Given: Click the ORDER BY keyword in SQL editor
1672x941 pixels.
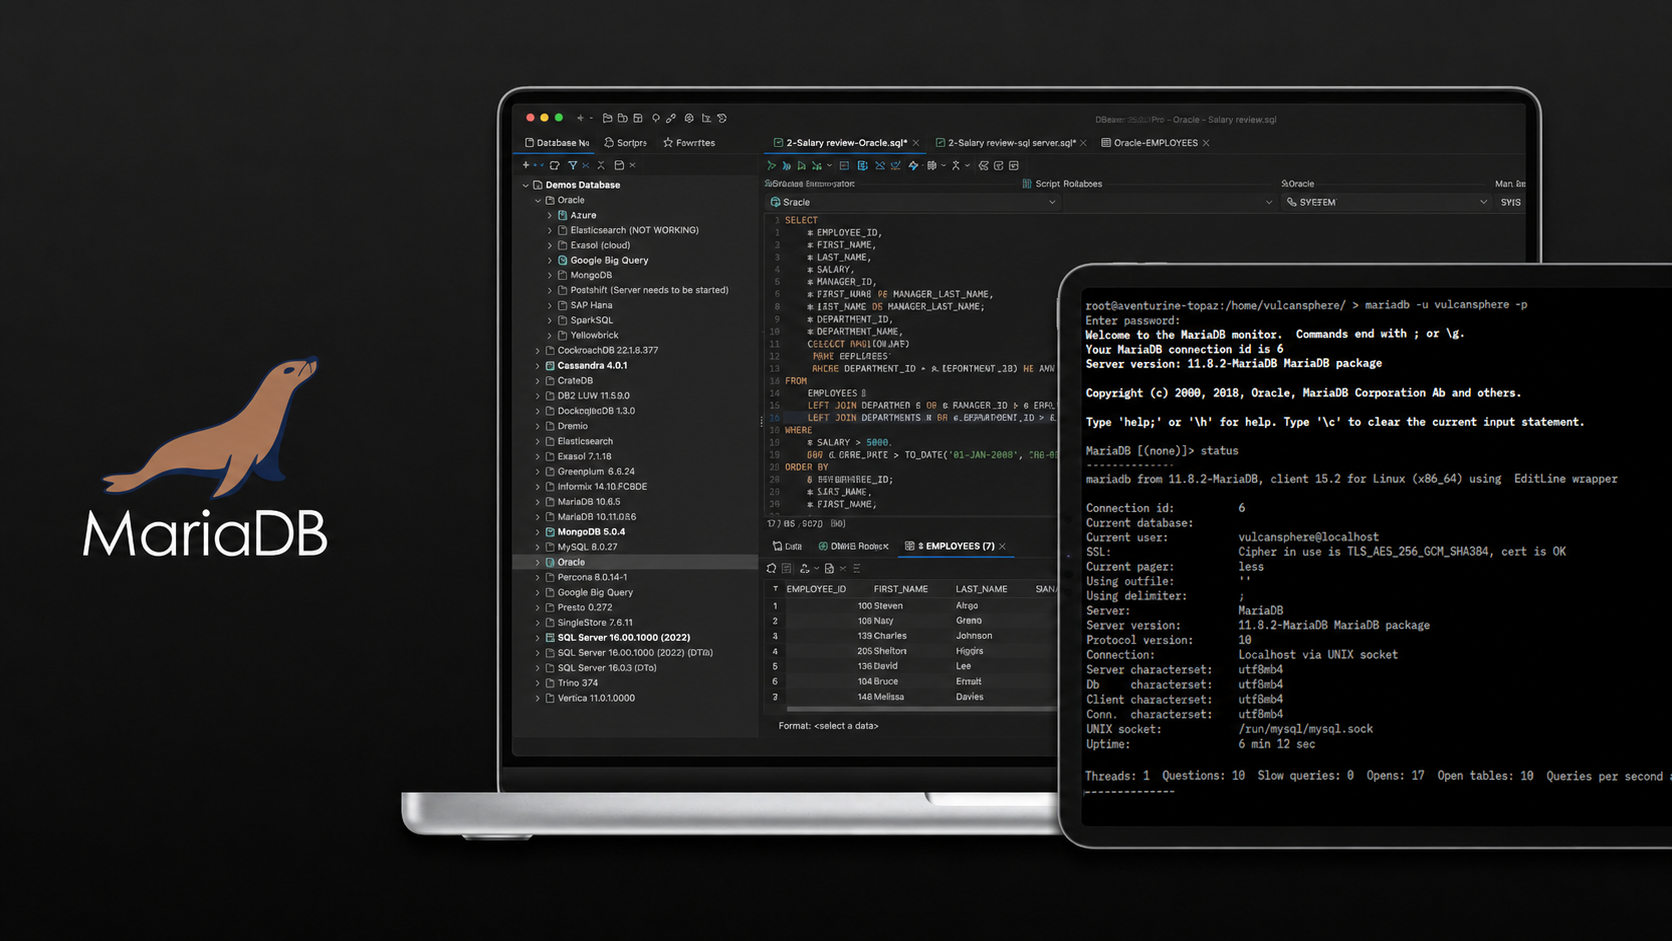Looking at the screenshot, I should click(806, 467).
